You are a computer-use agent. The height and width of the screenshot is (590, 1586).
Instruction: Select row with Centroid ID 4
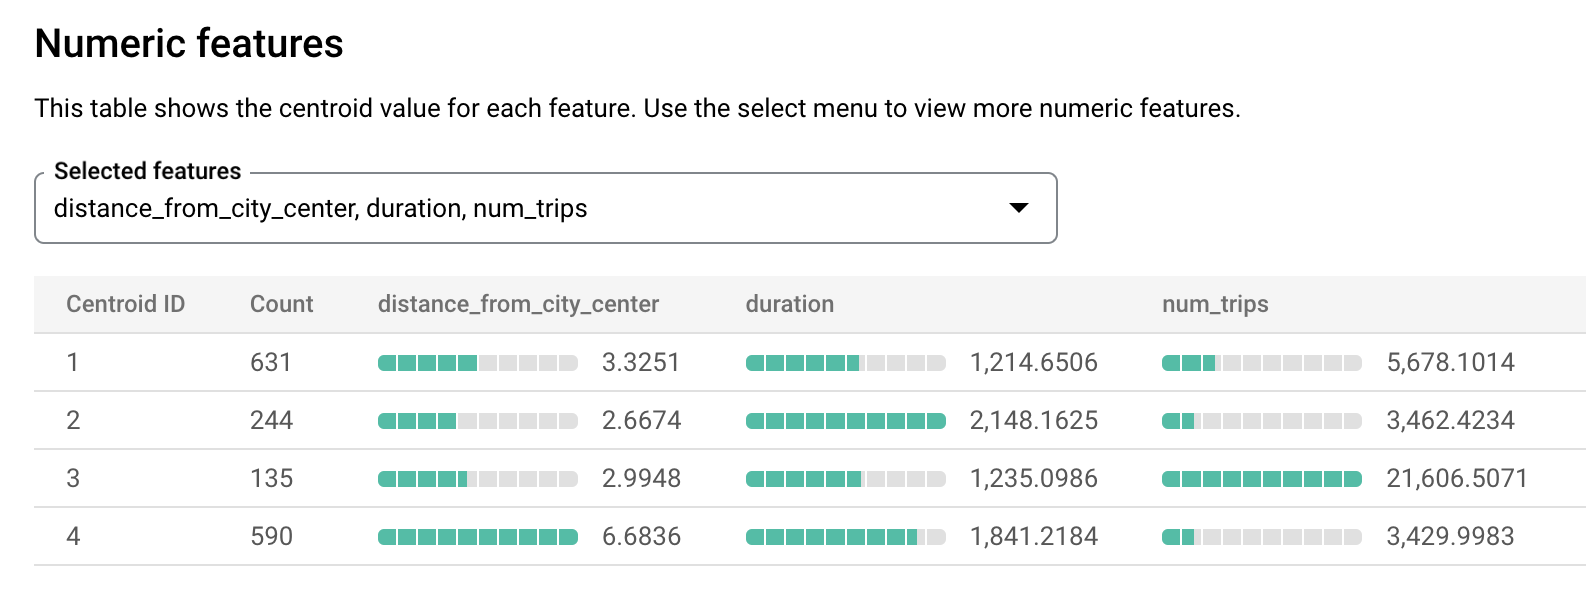point(73,536)
